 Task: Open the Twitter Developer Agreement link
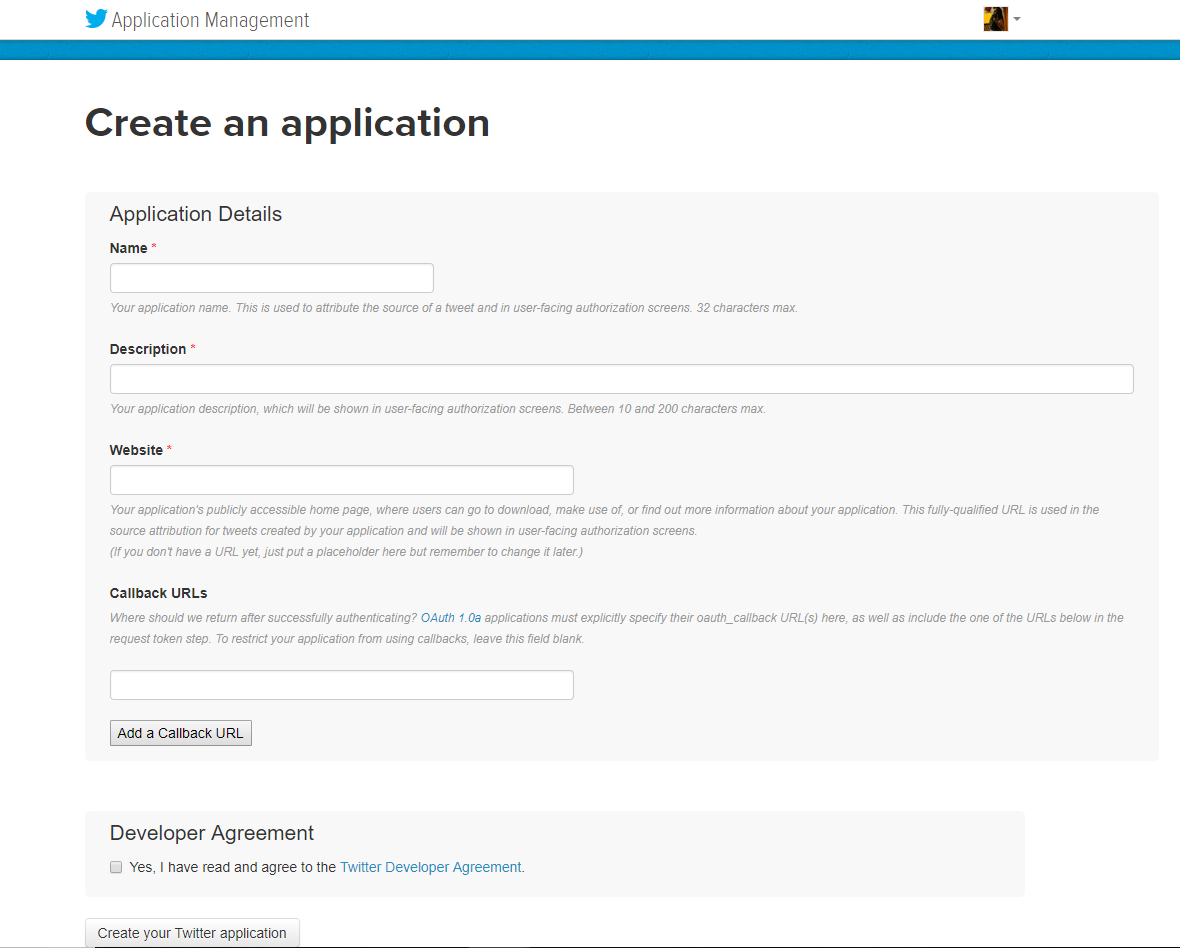(430, 867)
